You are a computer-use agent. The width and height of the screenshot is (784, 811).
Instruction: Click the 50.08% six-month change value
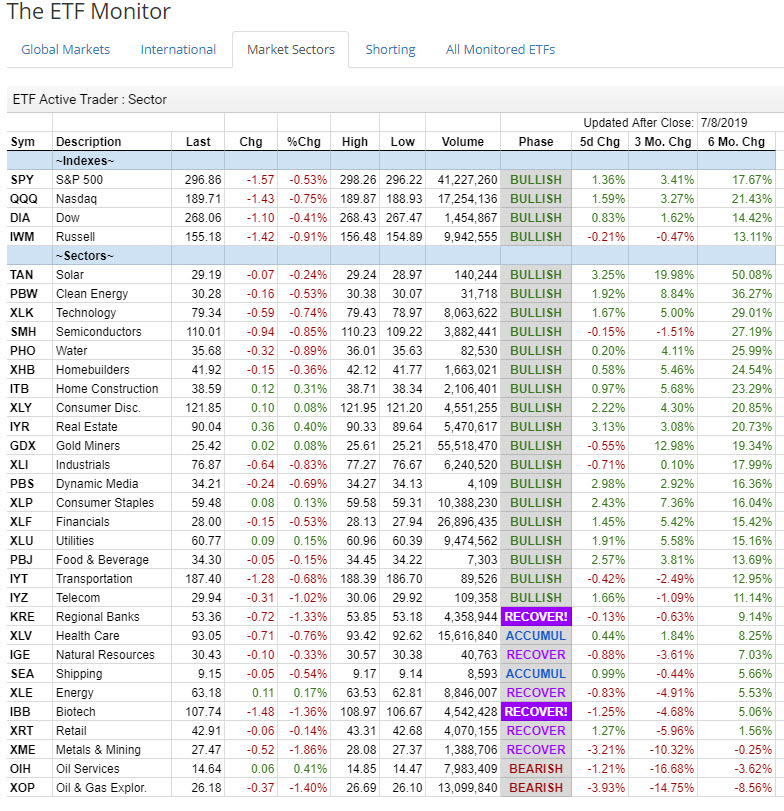click(751, 275)
